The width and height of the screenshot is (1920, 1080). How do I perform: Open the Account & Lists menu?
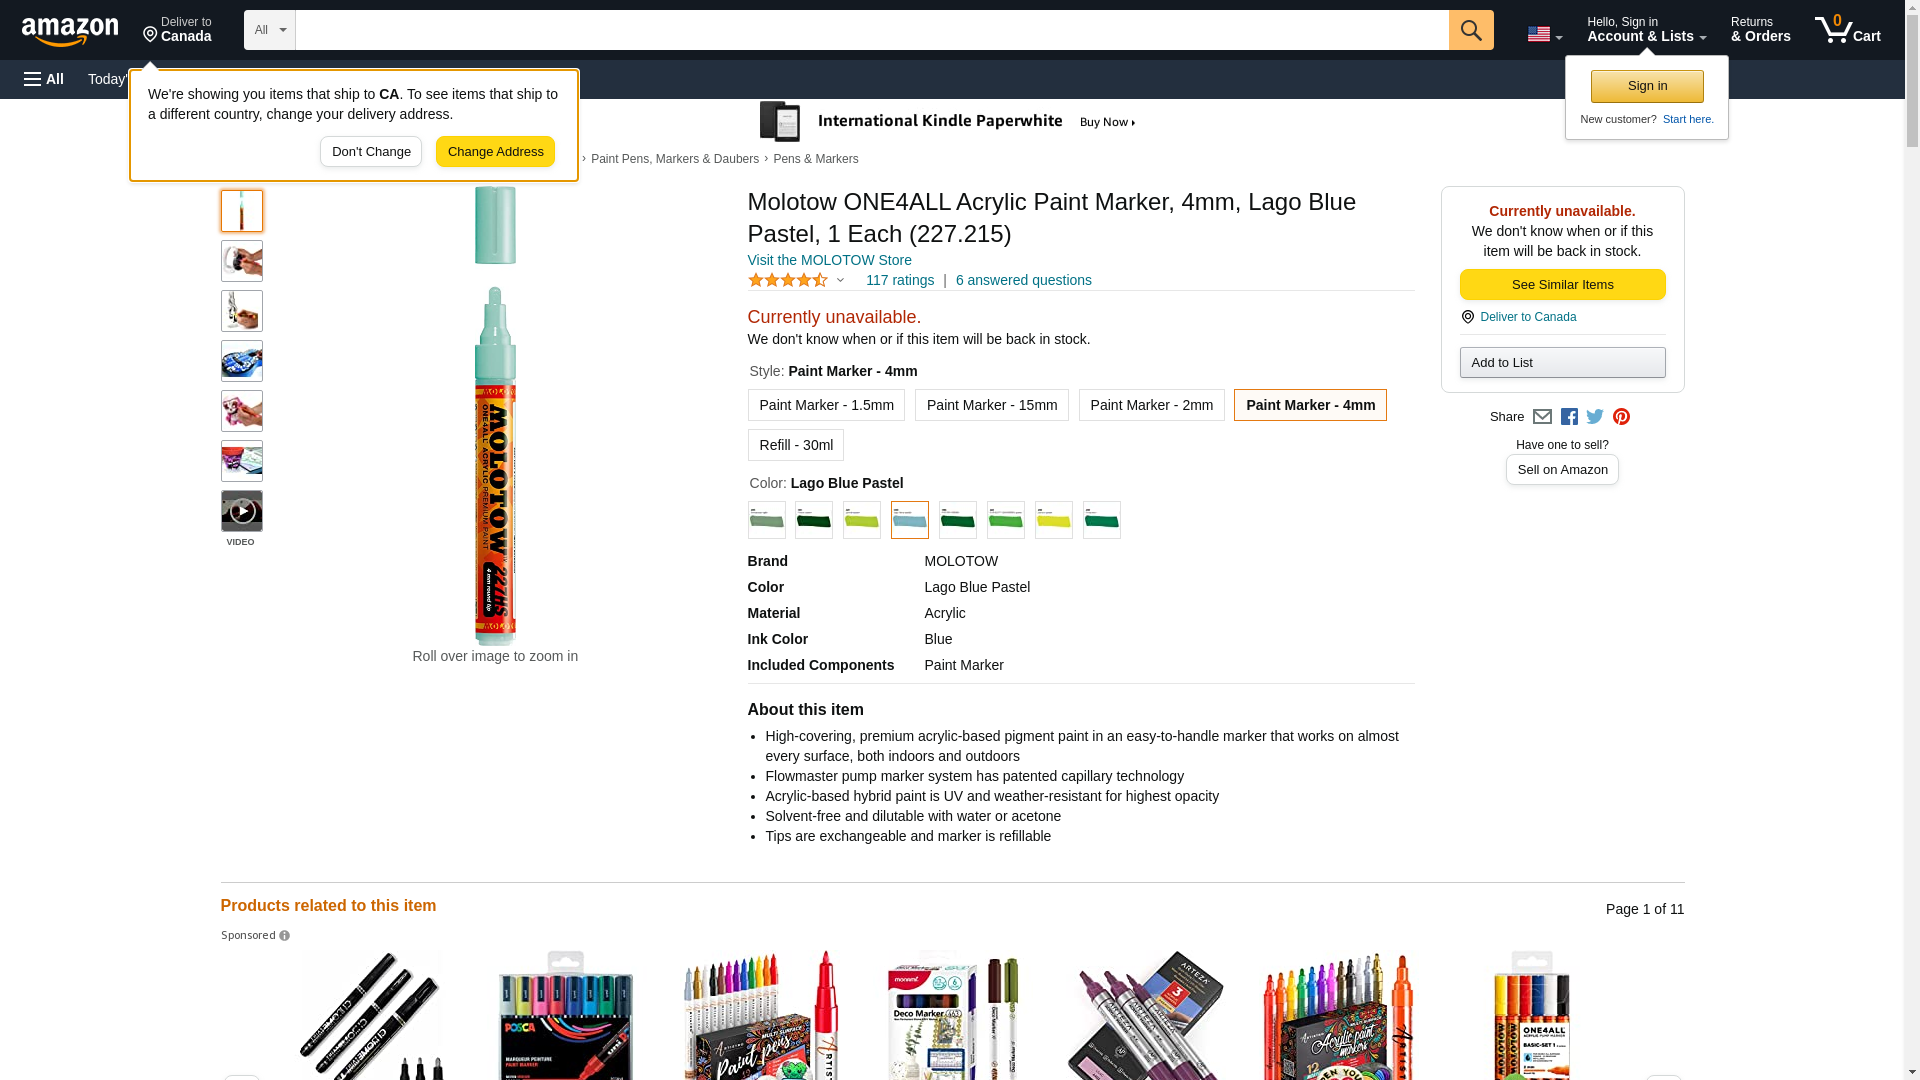[x=1646, y=30]
